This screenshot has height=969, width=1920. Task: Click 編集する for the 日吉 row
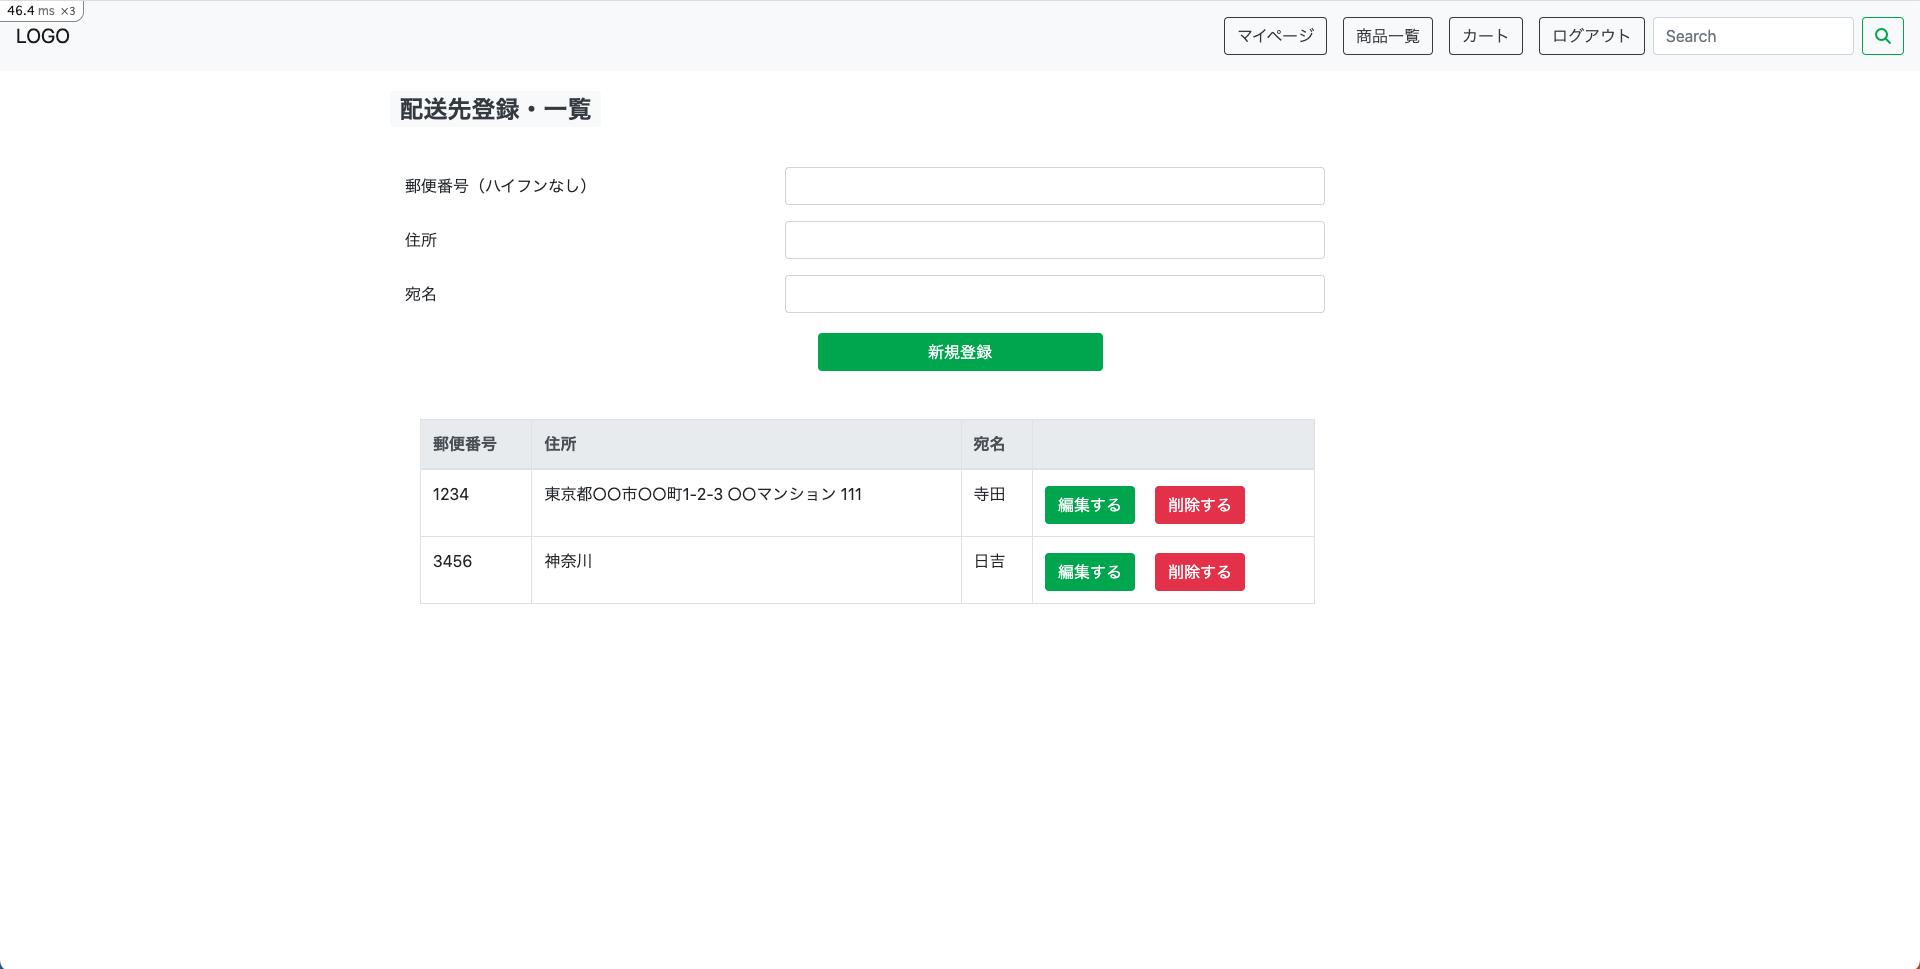point(1089,572)
